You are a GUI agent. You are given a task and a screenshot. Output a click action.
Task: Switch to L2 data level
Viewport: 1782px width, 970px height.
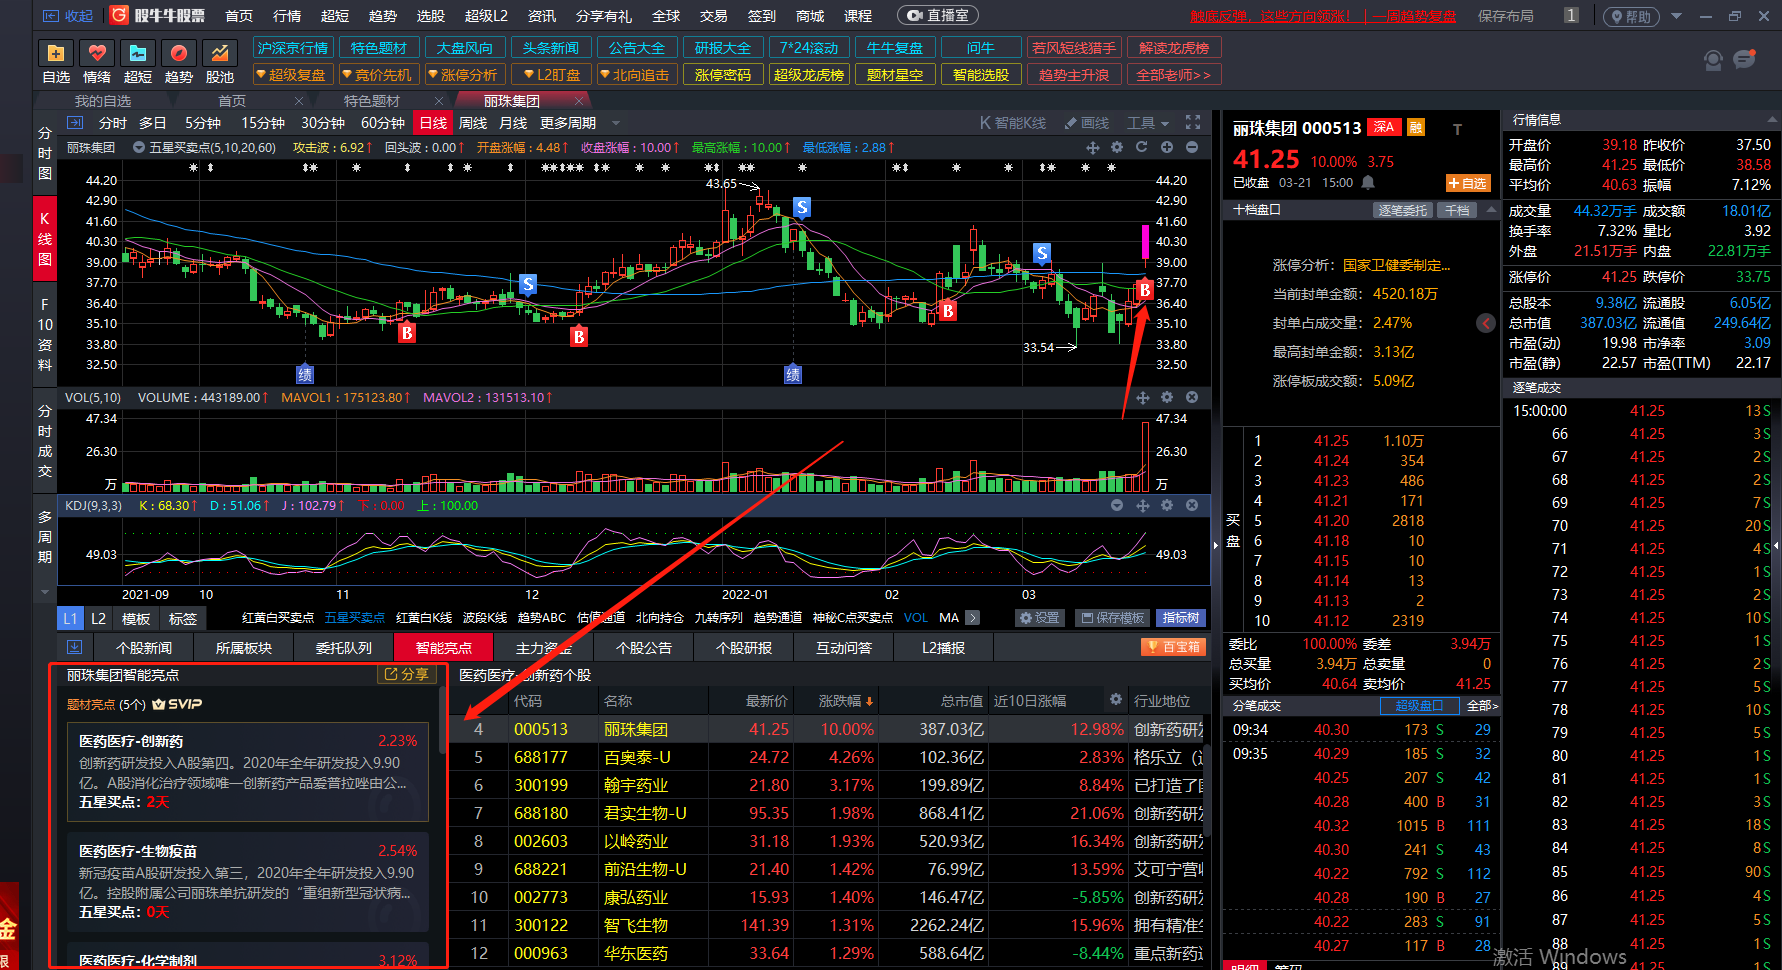pos(98,618)
